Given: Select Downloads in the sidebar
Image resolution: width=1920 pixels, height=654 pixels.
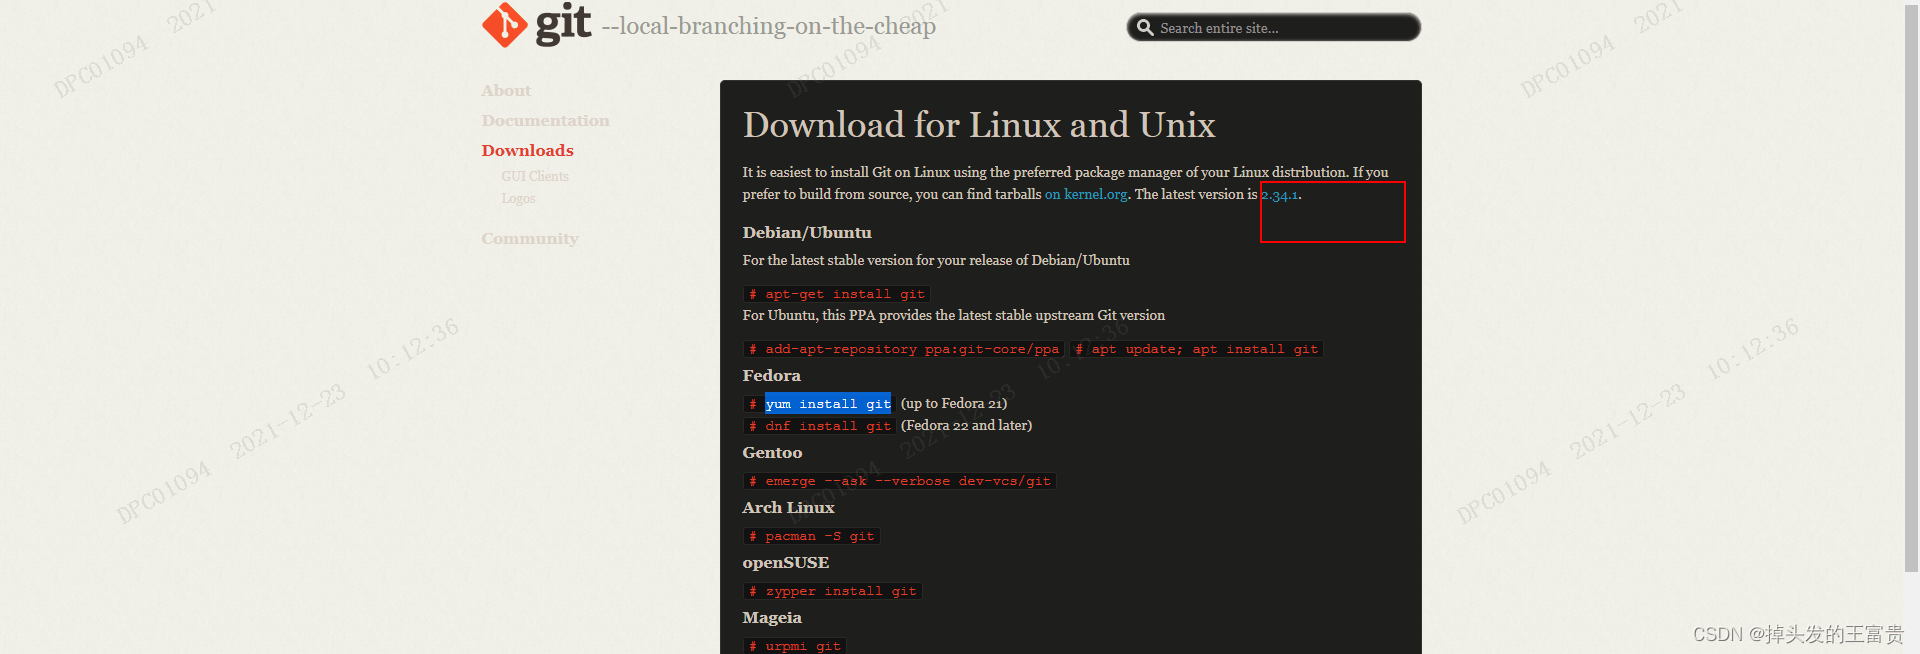Looking at the screenshot, I should [x=527, y=151].
